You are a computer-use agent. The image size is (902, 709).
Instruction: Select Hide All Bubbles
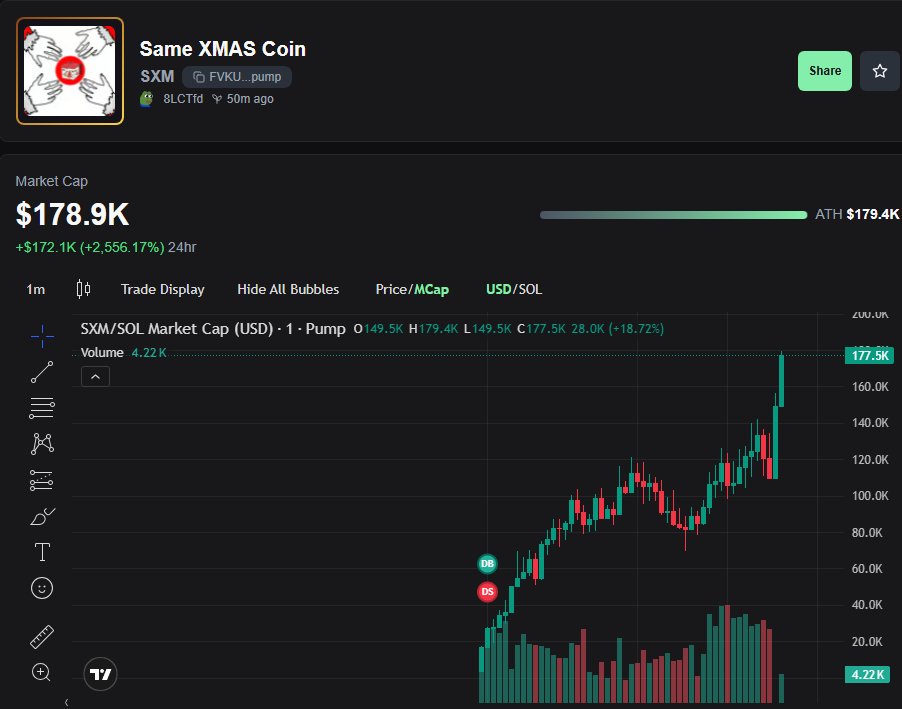tap(288, 289)
